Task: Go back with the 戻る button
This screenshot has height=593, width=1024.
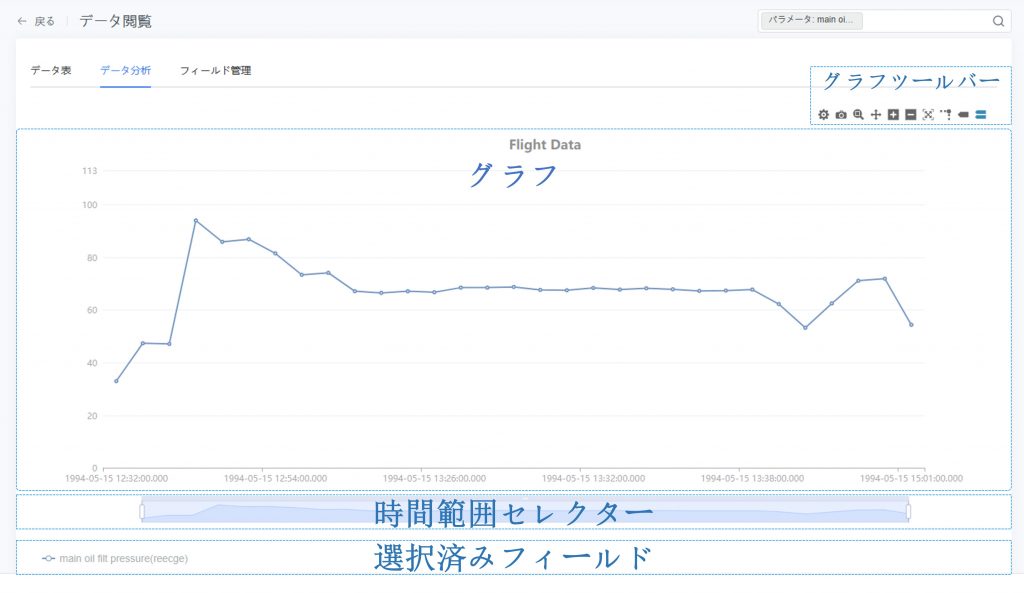Action: [x=36, y=21]
